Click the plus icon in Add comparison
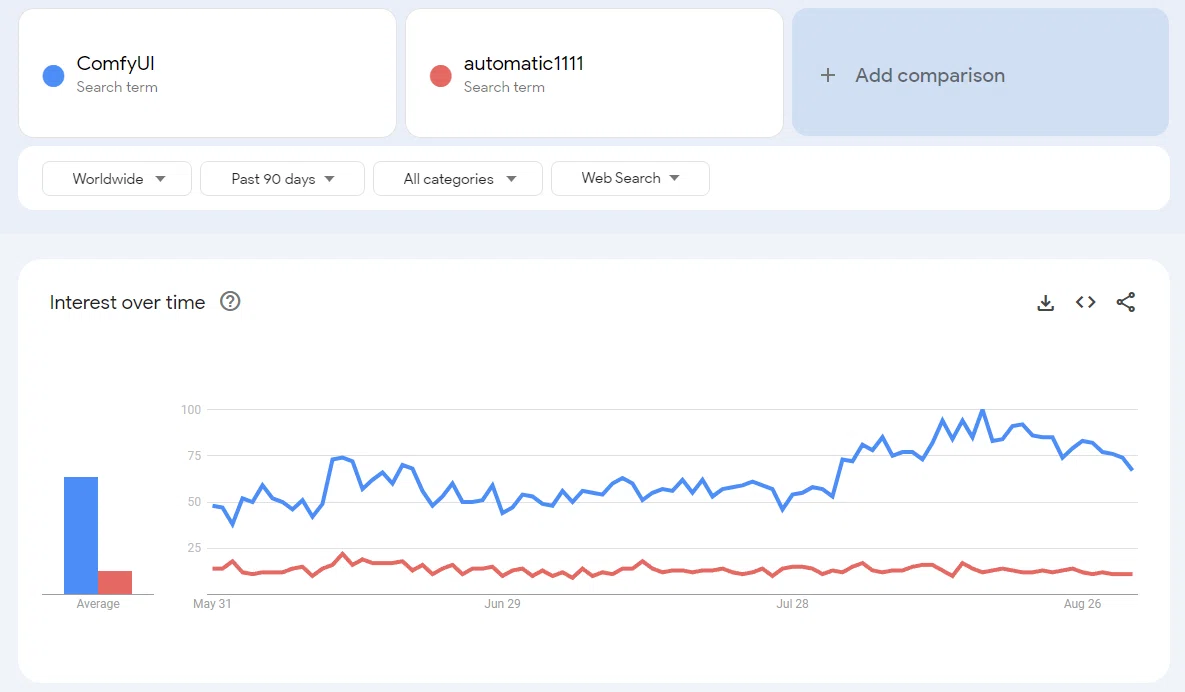Image resolution: width=1185 pixels, height=692 pixels. [828, 75]
